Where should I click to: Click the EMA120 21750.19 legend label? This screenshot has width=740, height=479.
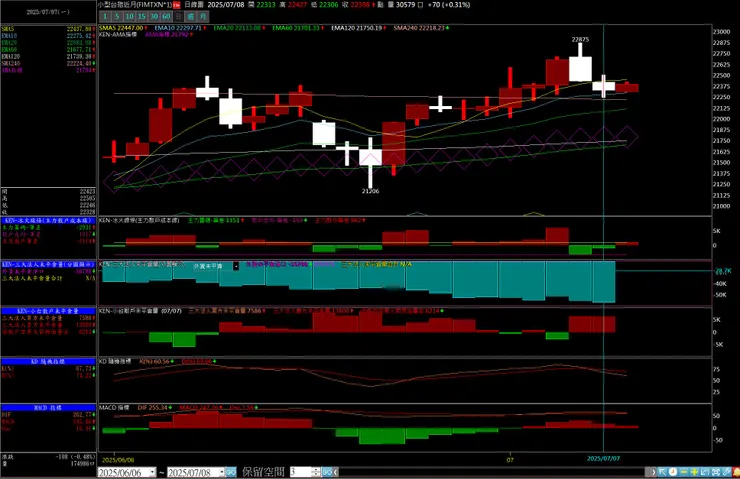(x=356, y=28)
